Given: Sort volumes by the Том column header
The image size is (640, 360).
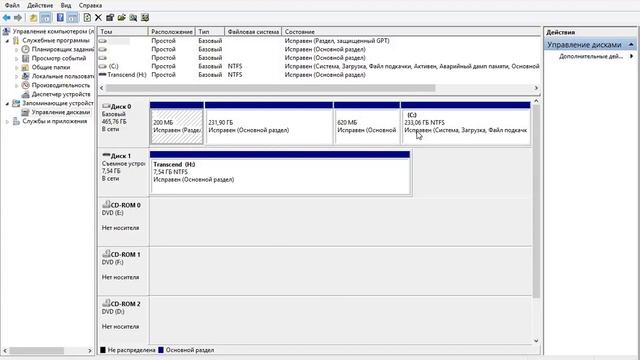Looking at the screenshot, I should click(123, 31).
